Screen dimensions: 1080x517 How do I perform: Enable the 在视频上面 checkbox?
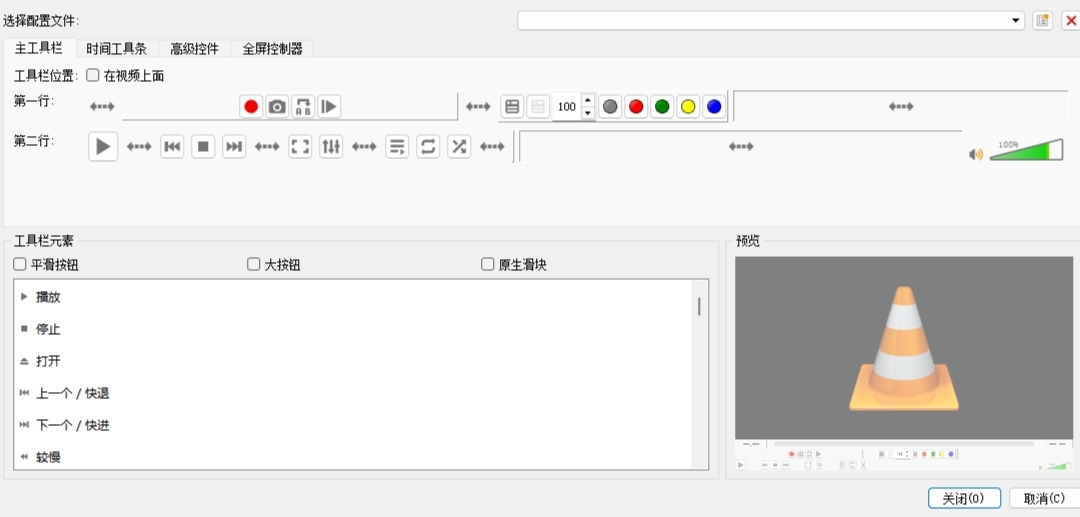pos(92,75)
